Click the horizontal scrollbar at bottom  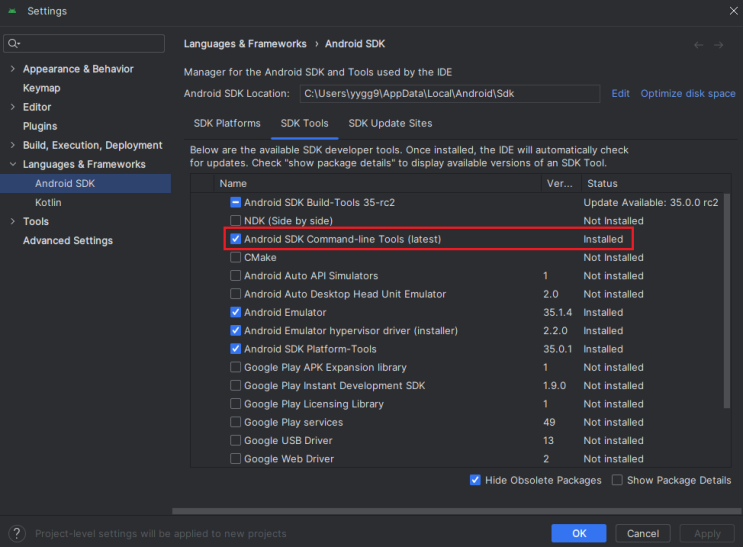(457, 511)
